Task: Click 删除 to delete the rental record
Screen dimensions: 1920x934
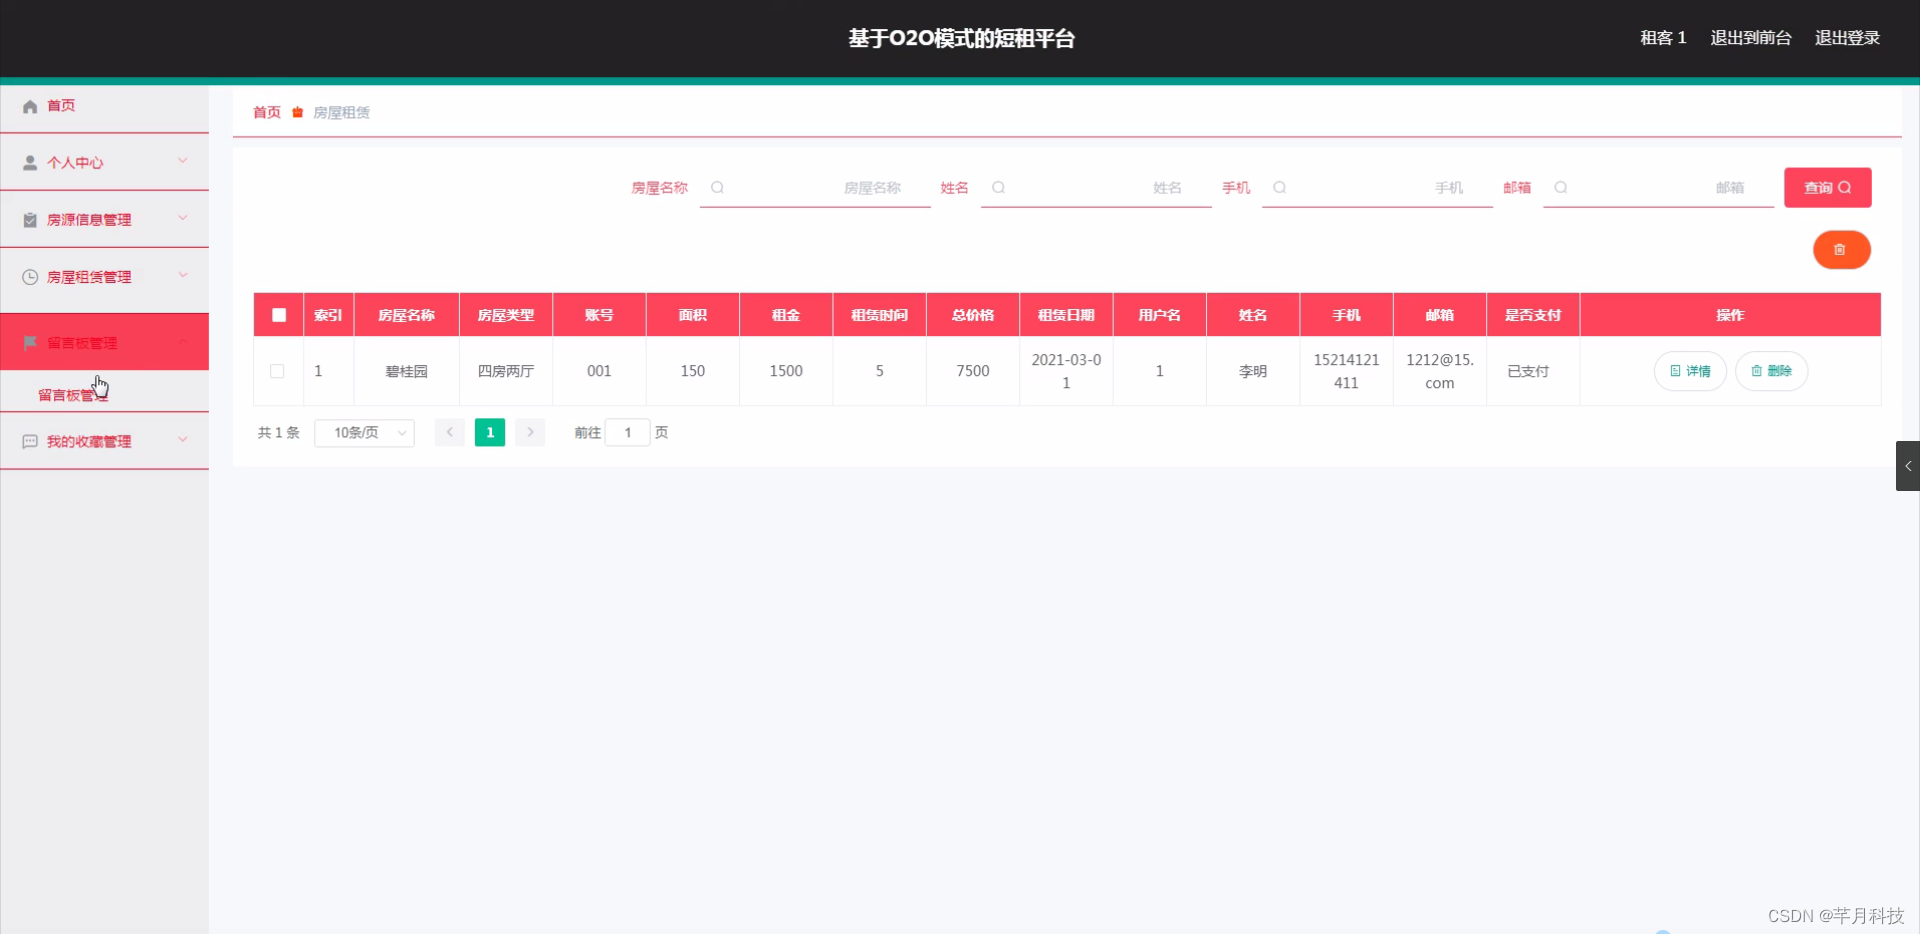Action: point(1771,371)
